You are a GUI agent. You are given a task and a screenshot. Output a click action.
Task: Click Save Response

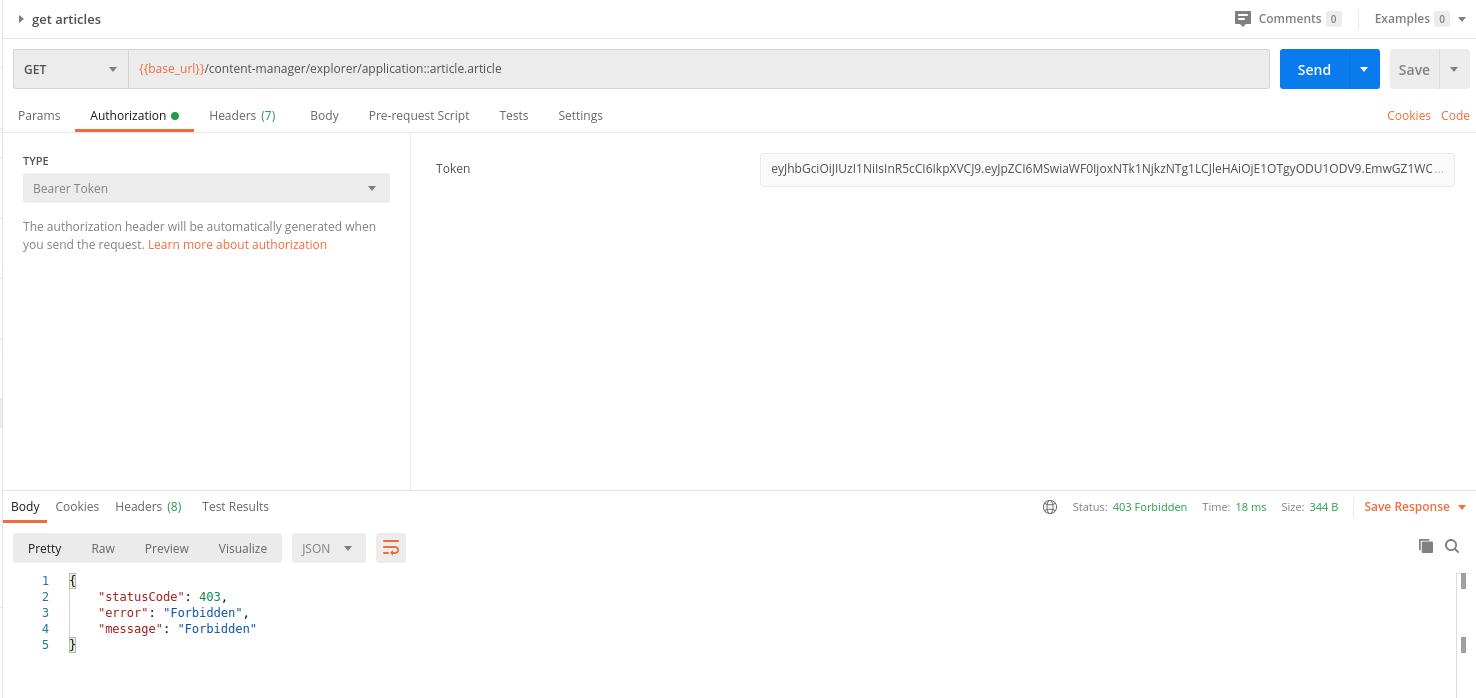click(1406, 507)
